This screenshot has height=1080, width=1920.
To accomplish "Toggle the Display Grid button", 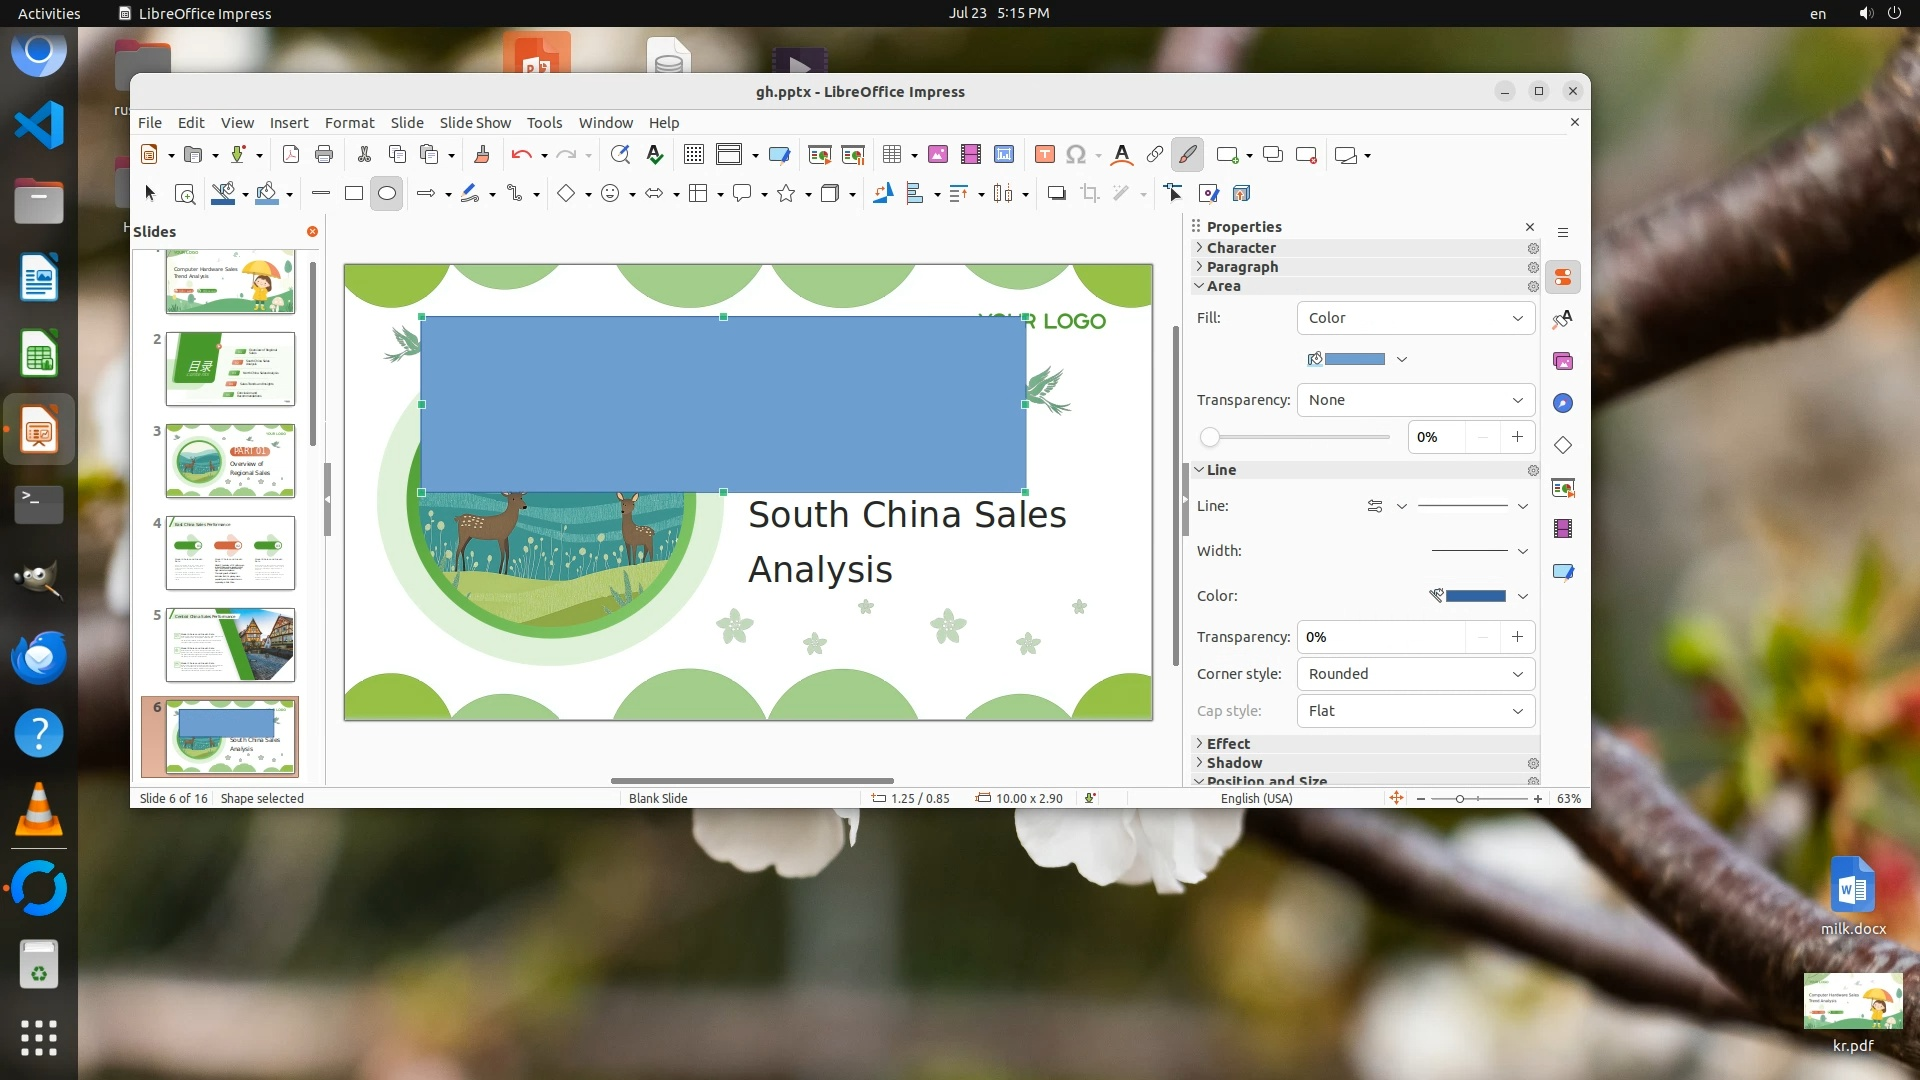I will coord(693,154).
